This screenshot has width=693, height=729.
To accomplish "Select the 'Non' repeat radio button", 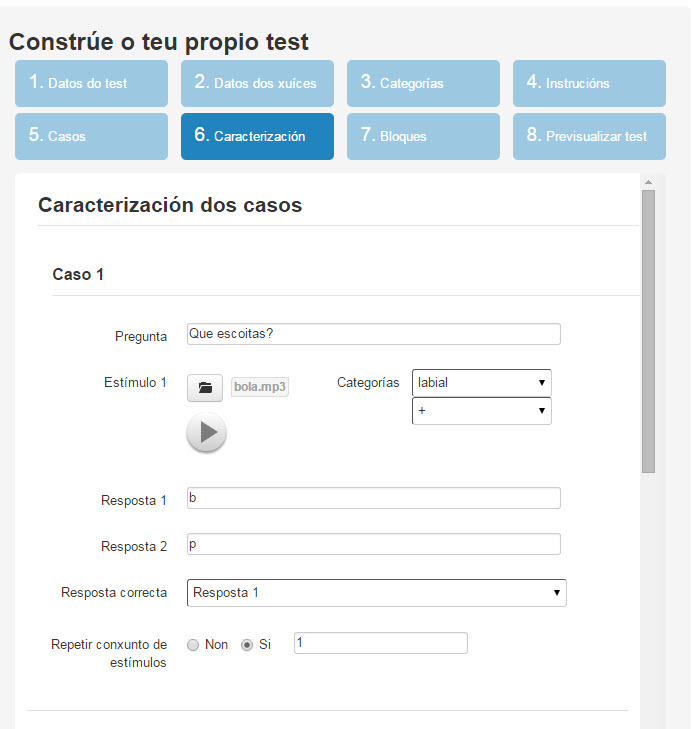I will 193,645.
